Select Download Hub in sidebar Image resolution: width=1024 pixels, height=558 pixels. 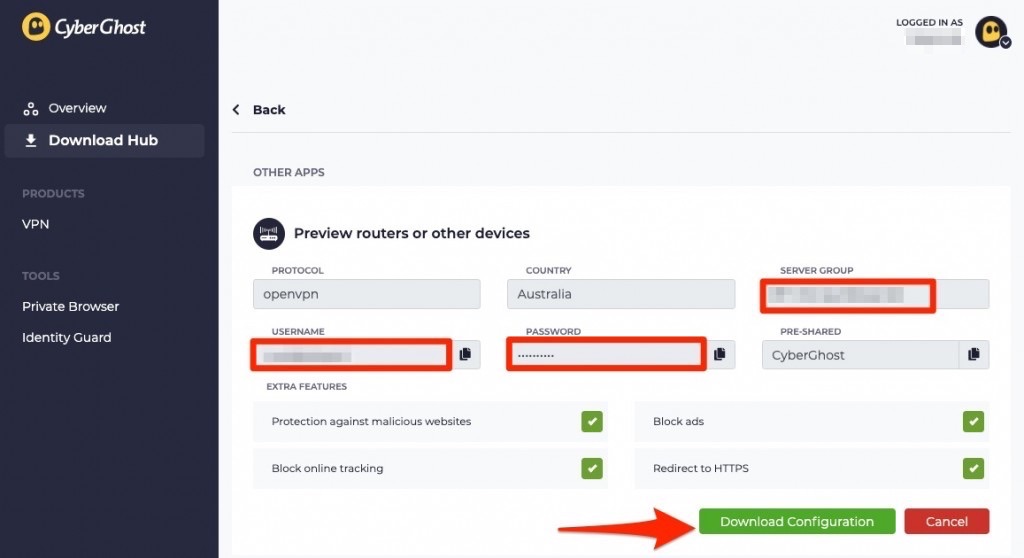pyautogui.click(x=104, y=140)
